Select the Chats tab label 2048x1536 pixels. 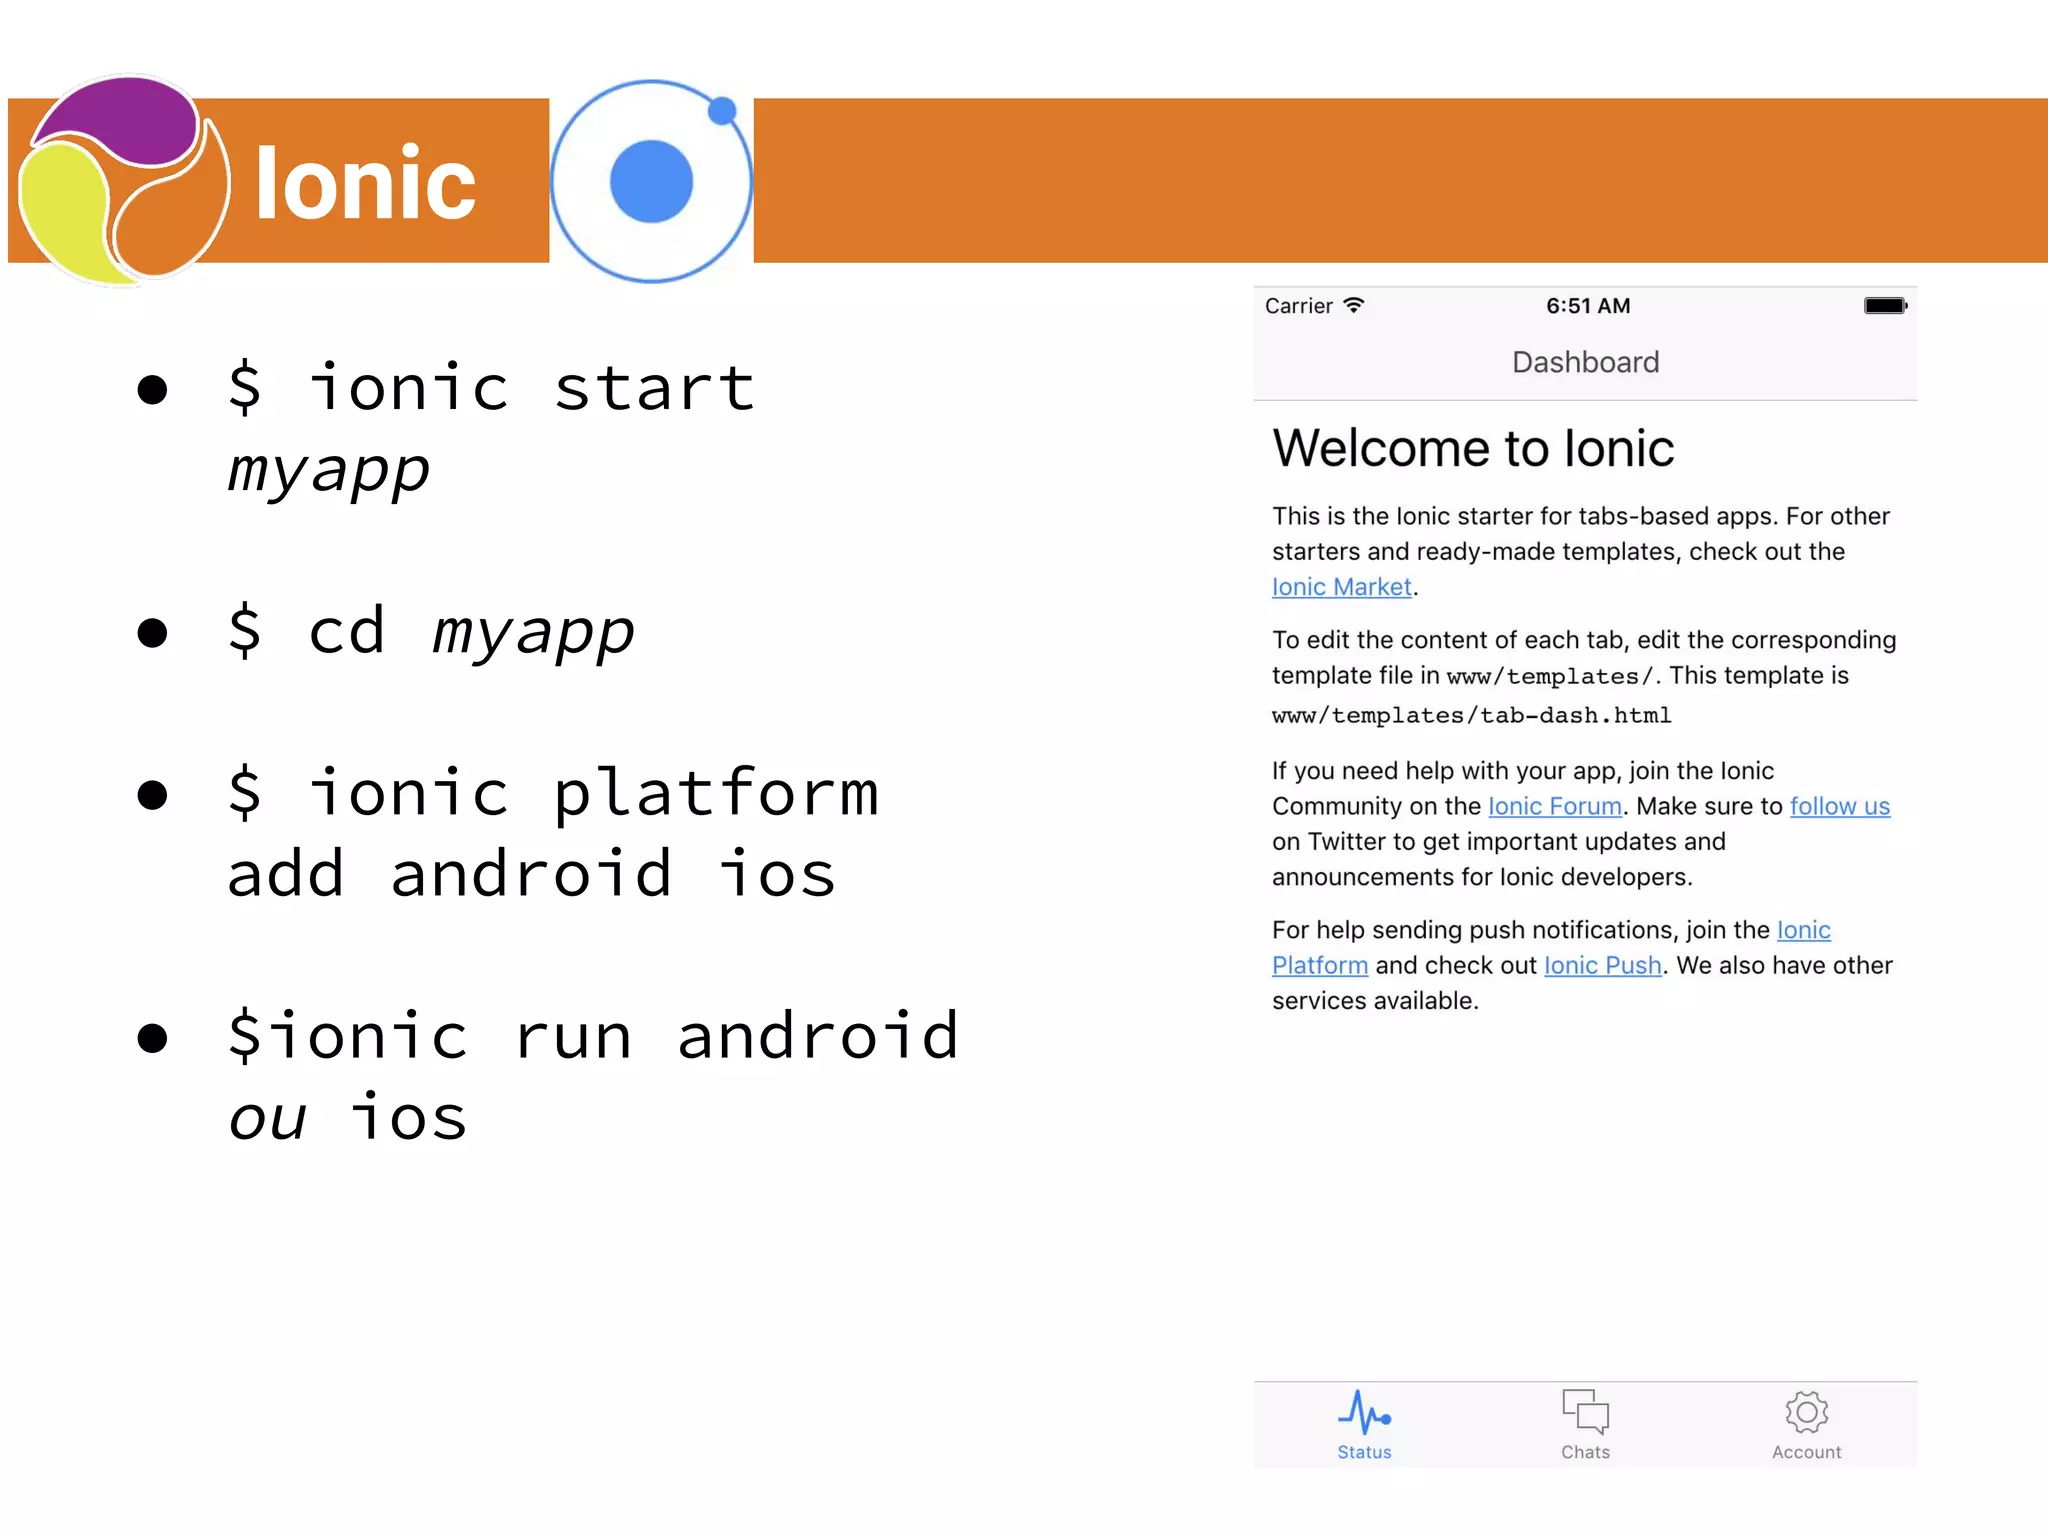coord(1585,1452)
